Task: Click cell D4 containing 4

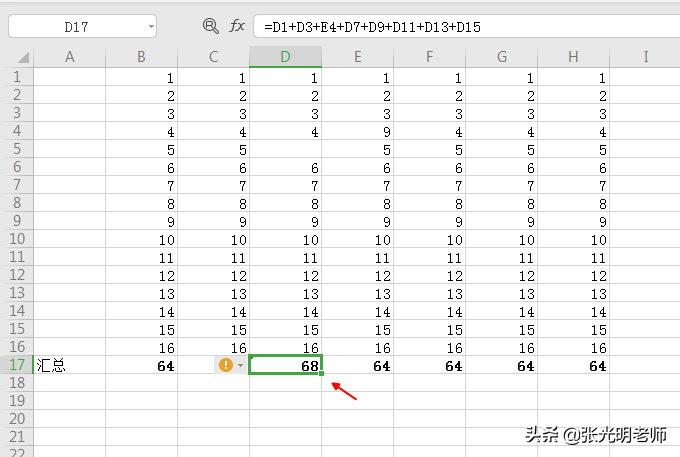Action: 285,131
